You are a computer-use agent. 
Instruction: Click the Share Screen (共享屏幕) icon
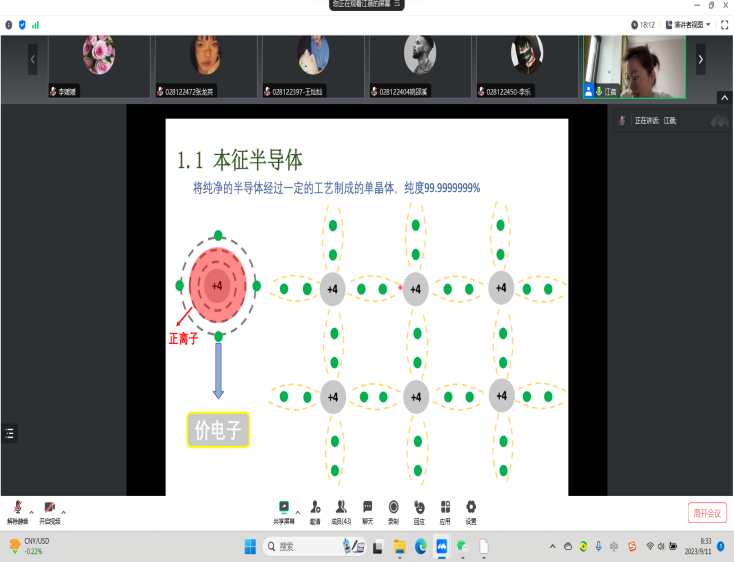click(284, 508)
